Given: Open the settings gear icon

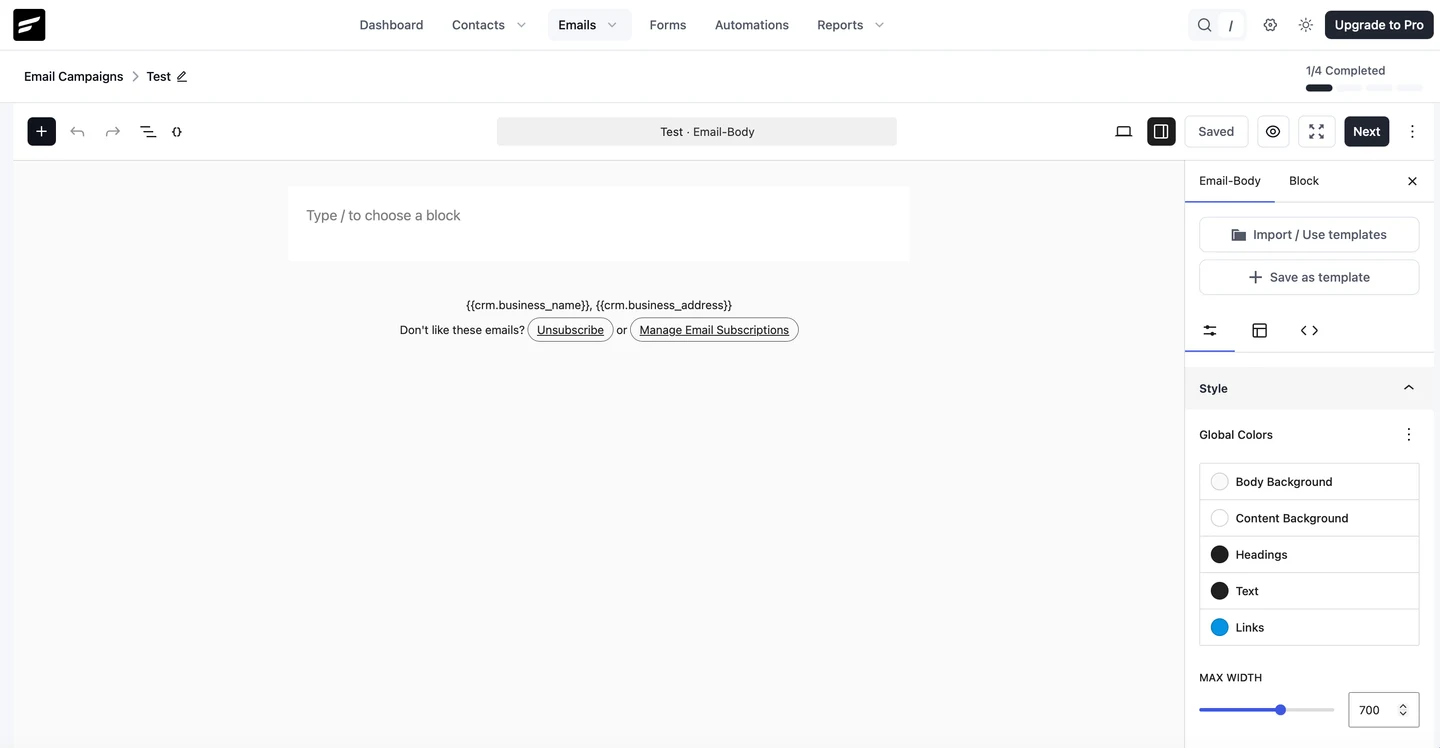Looking at the screenshot, I should [1270, 25].
